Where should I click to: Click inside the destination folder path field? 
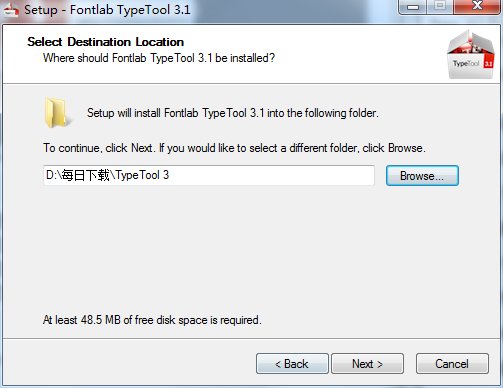click(209, 175)
